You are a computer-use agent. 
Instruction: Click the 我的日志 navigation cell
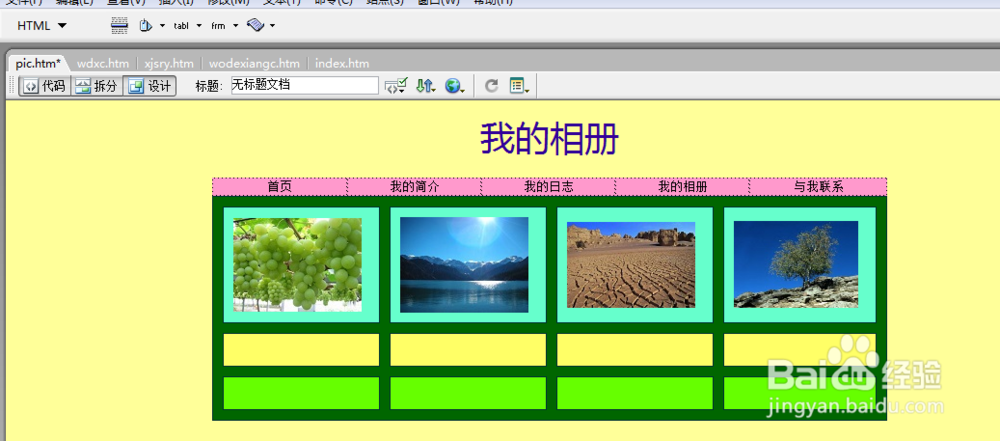pos(548,187)
